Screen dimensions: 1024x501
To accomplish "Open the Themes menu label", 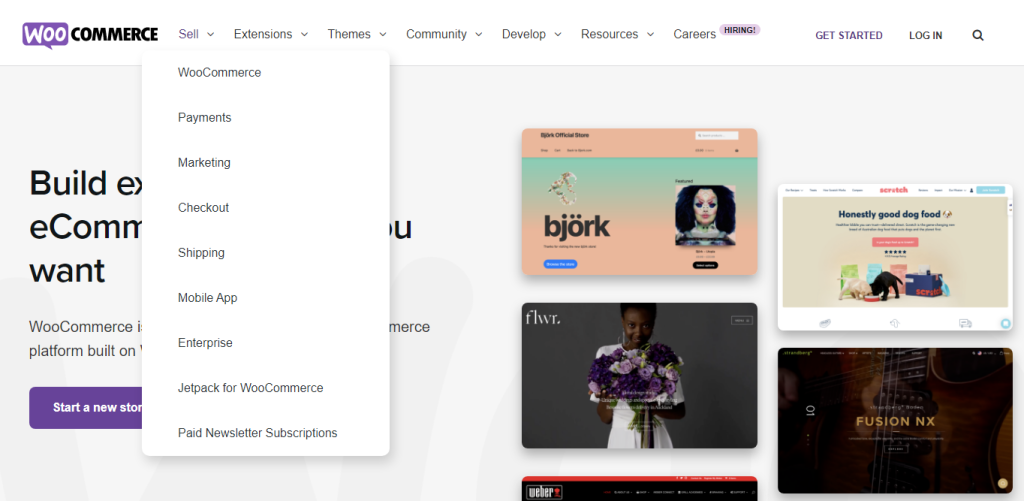I will (349, 34).
